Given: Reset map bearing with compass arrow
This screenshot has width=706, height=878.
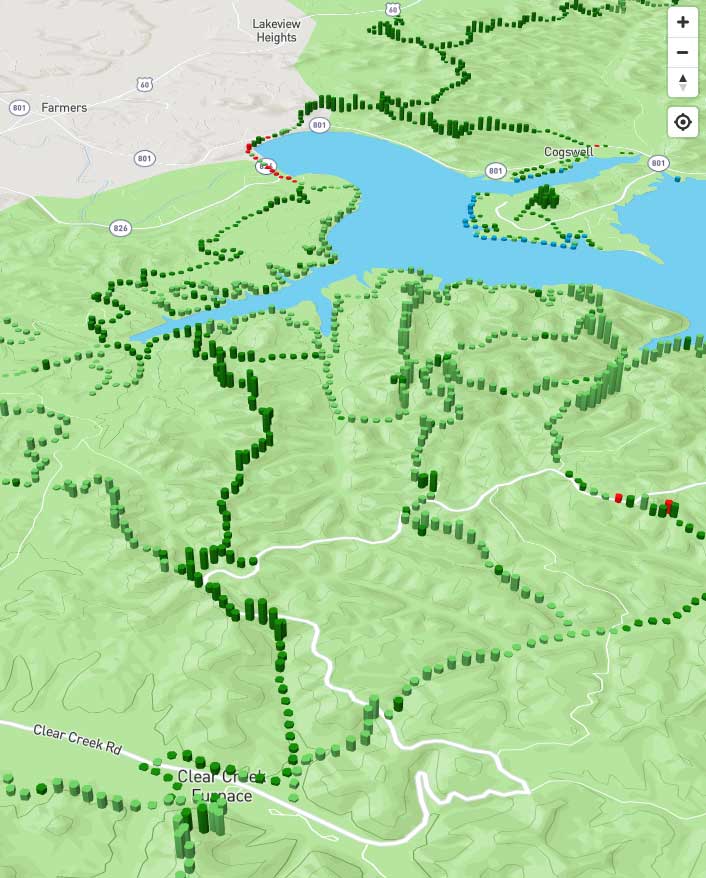Looking at the screenshot, I should tap(682, 83).
